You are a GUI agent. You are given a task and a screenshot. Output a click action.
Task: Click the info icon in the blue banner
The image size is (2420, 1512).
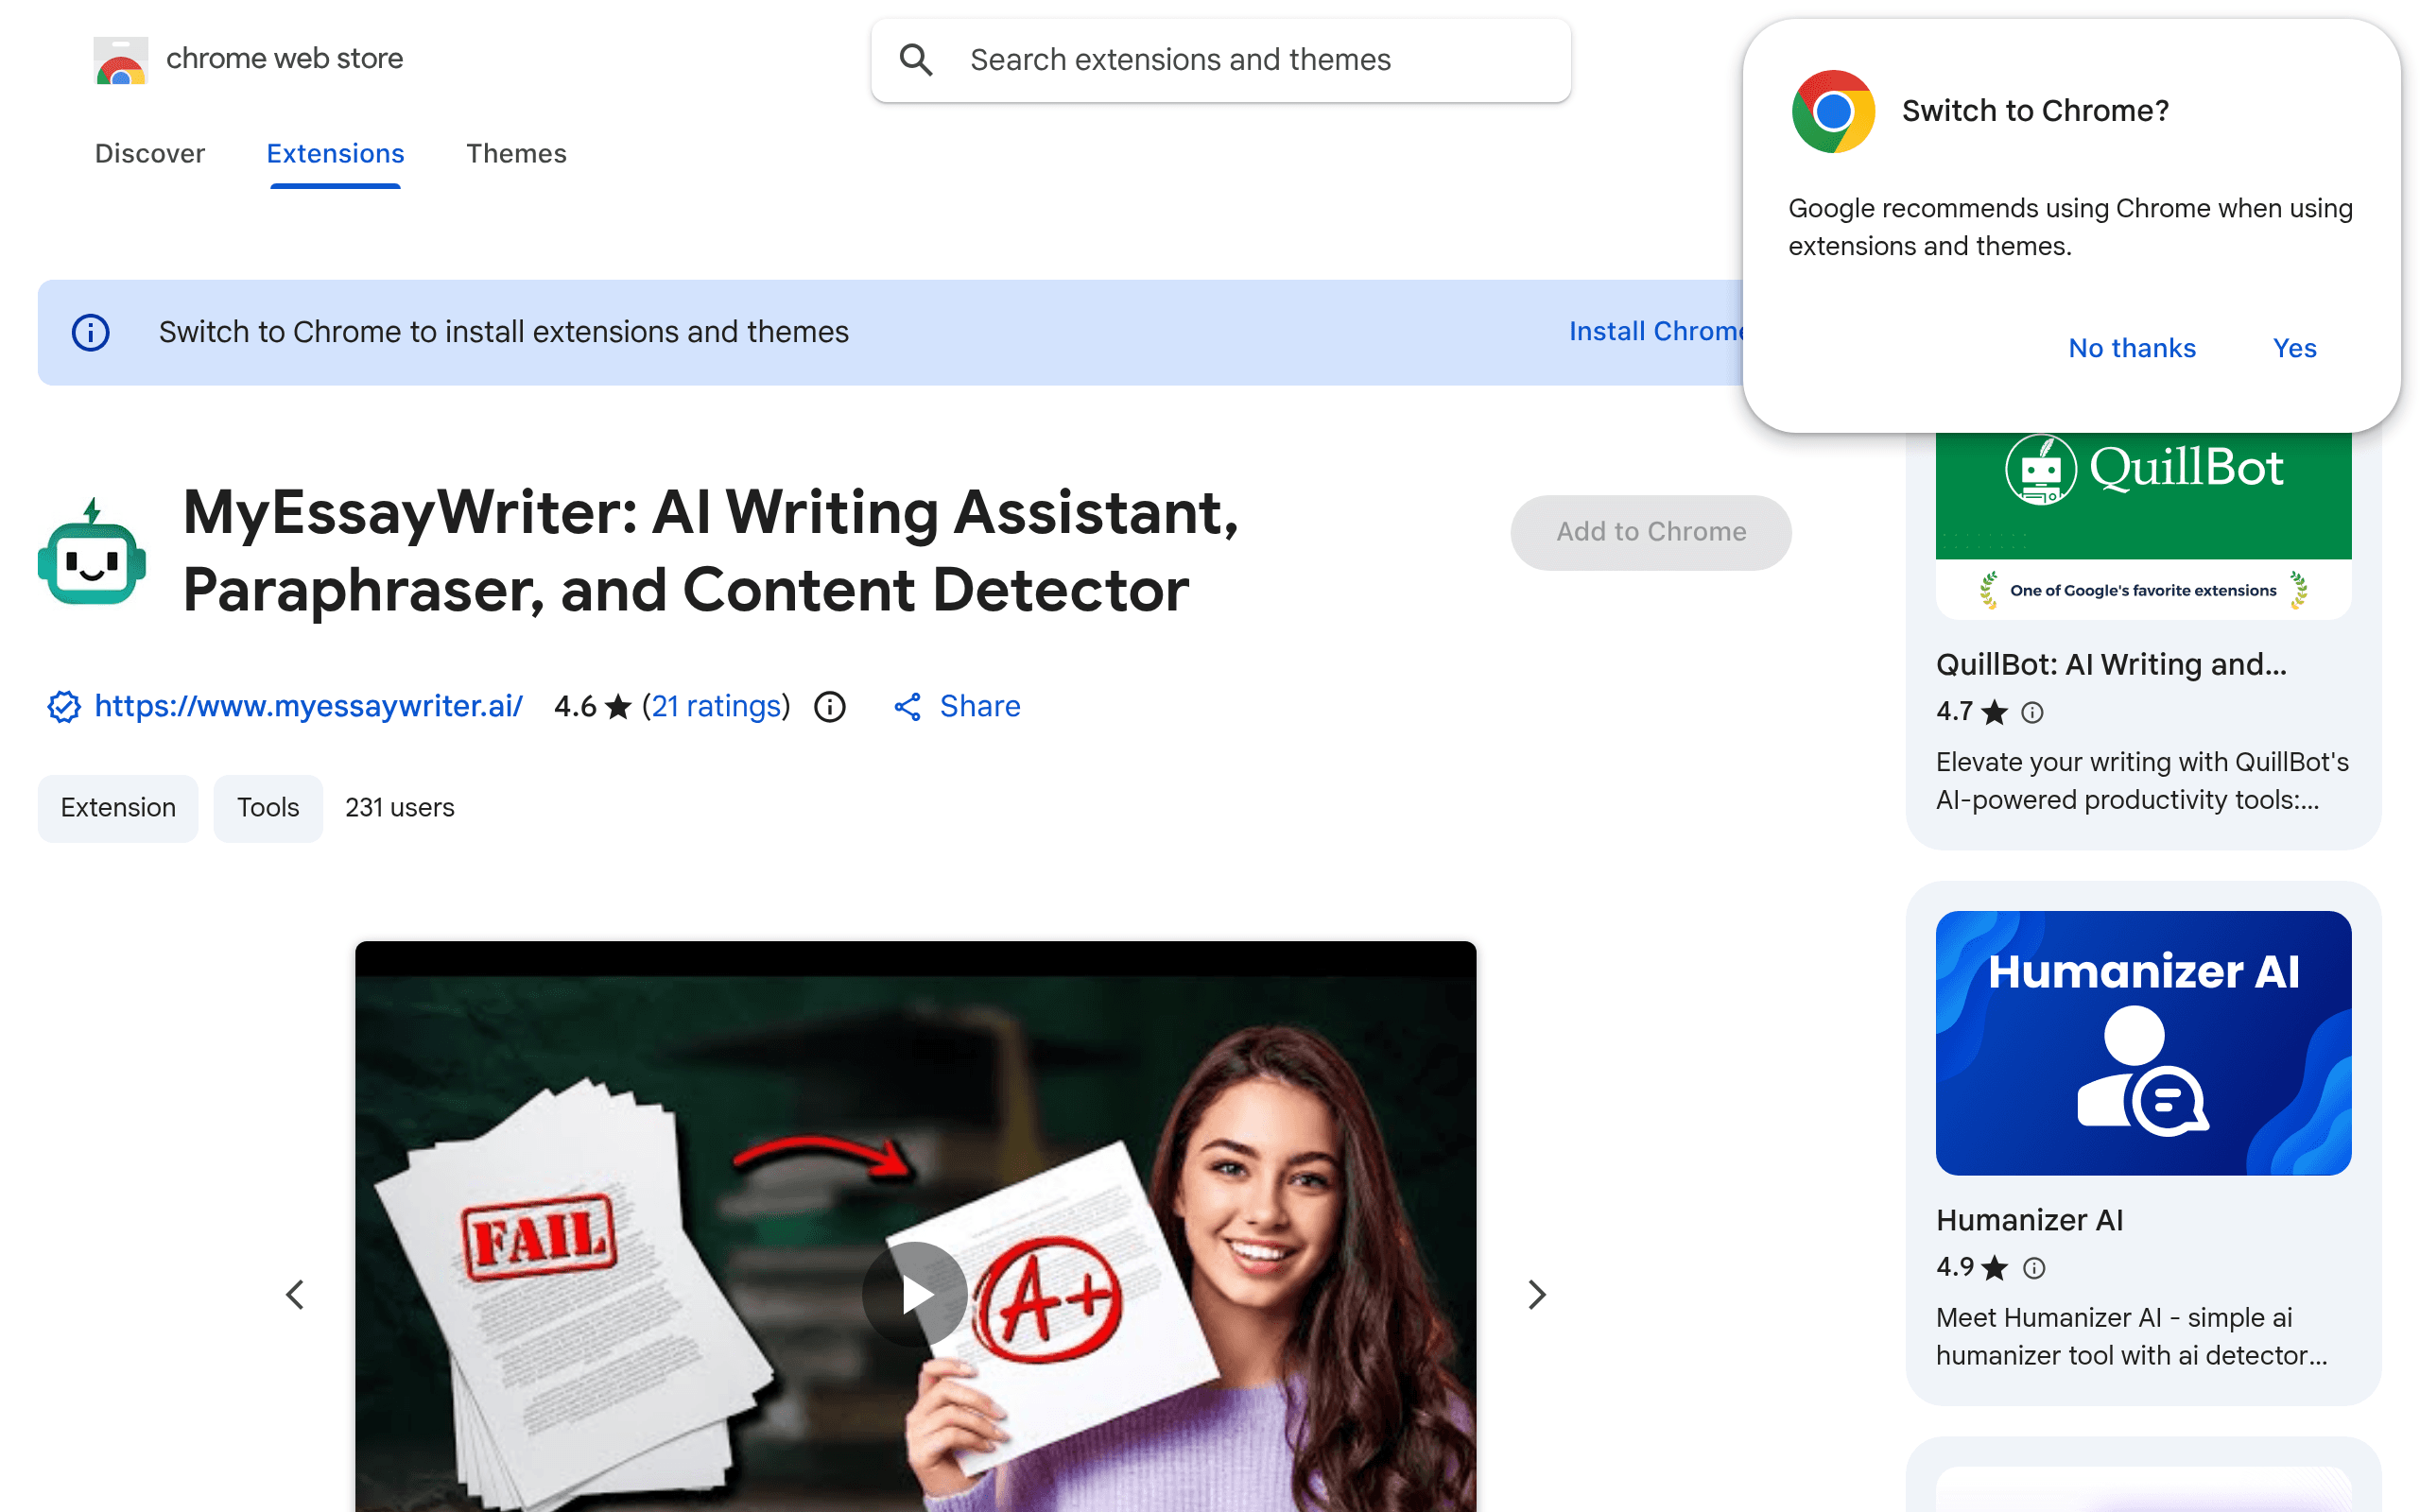pos(91,332)
